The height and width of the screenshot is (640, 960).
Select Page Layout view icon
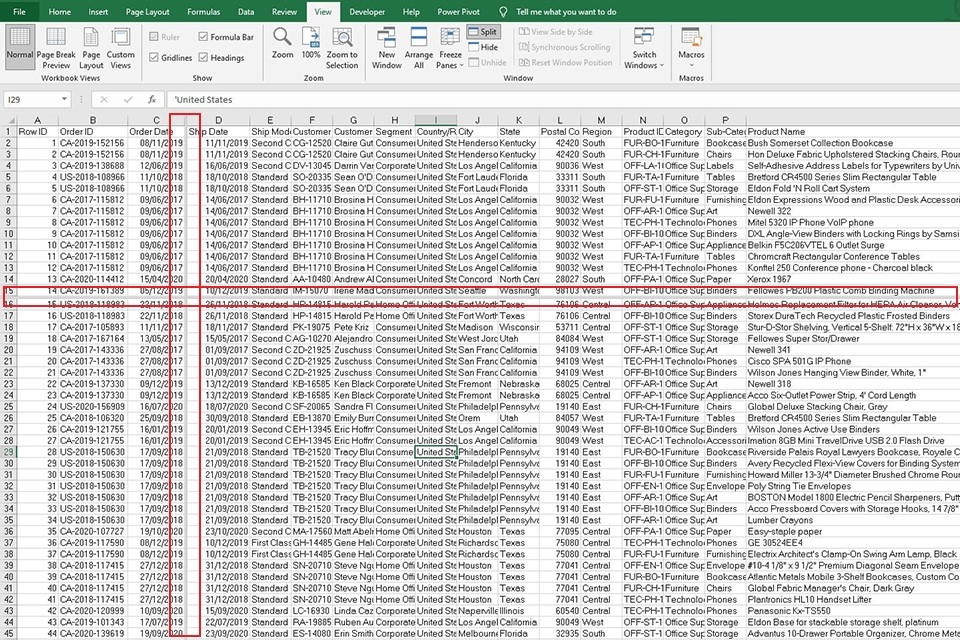point(91,46)
